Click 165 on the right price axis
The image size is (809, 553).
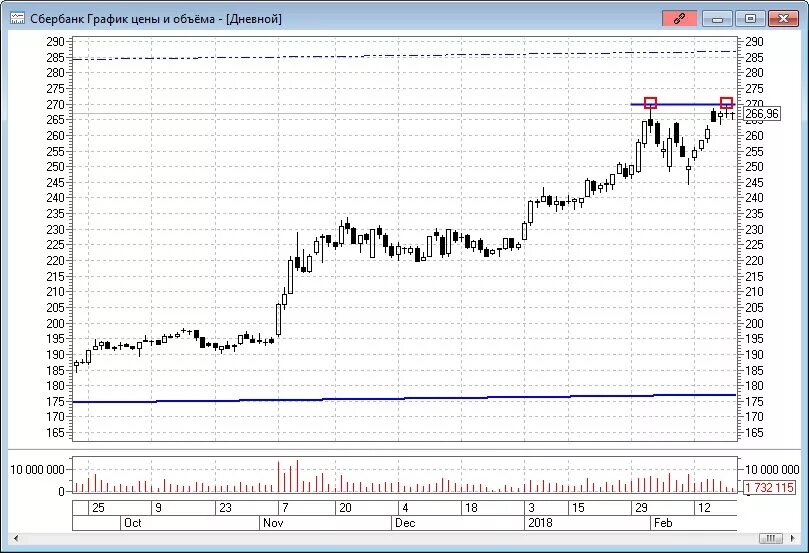tap(754, 433)
